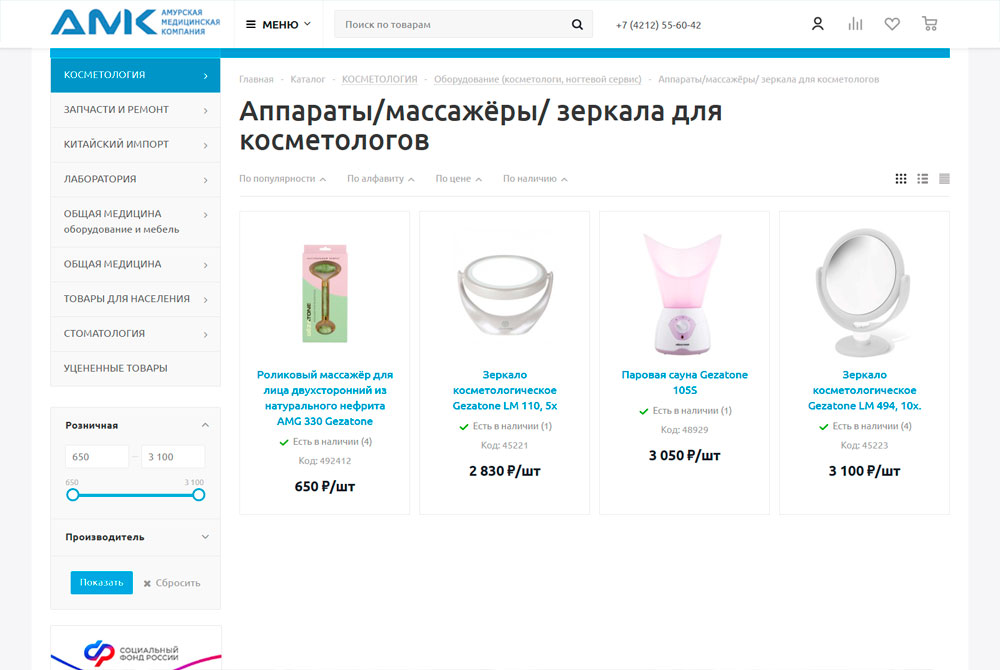
Task: Open the shopping cart icon
Action: pyautogui.click(x=930, y=24)
